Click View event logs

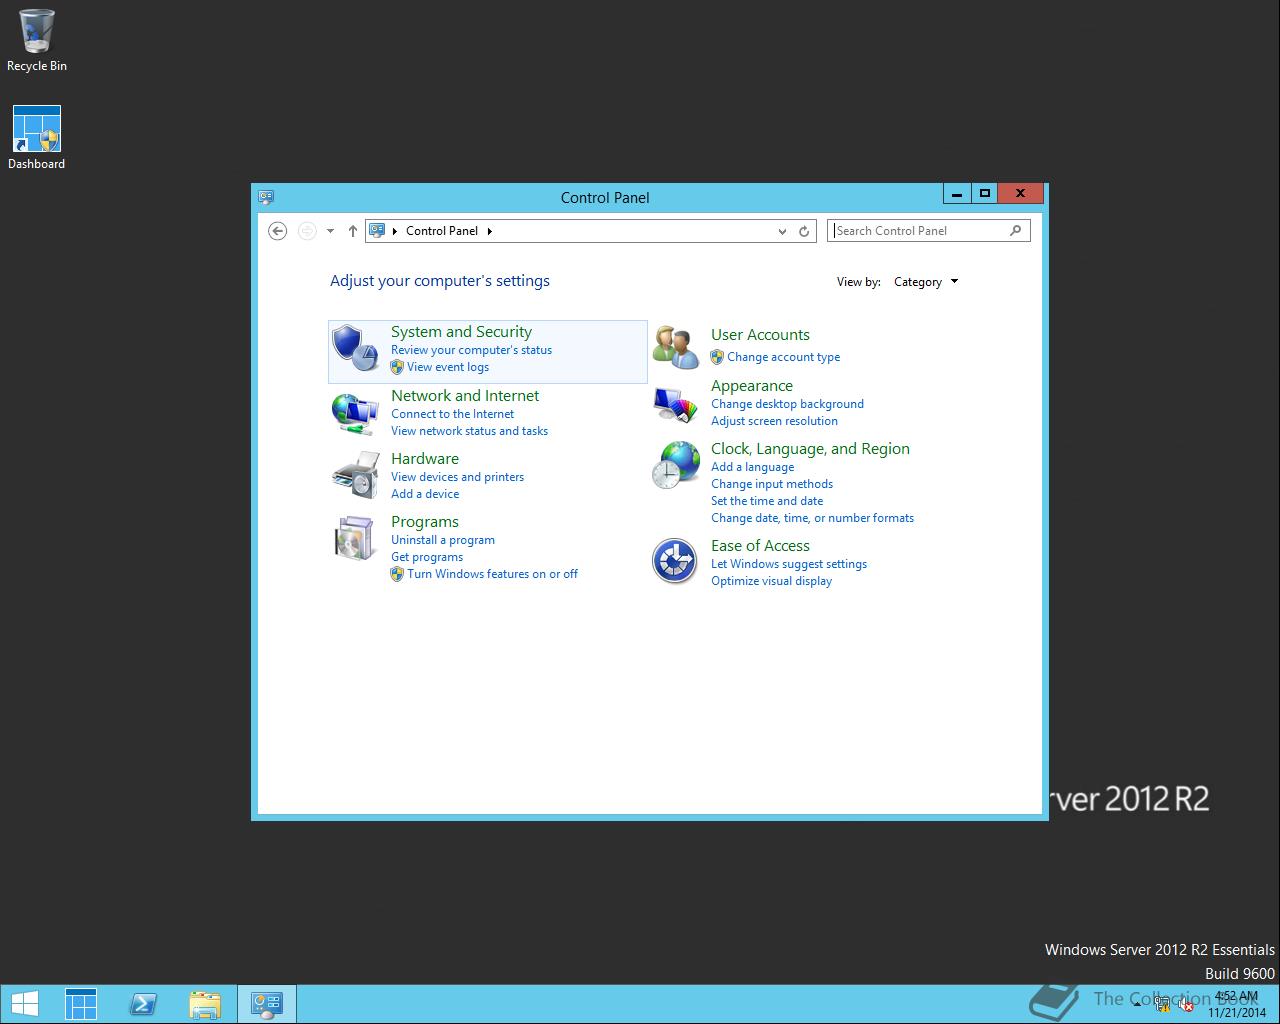point(448,367)
